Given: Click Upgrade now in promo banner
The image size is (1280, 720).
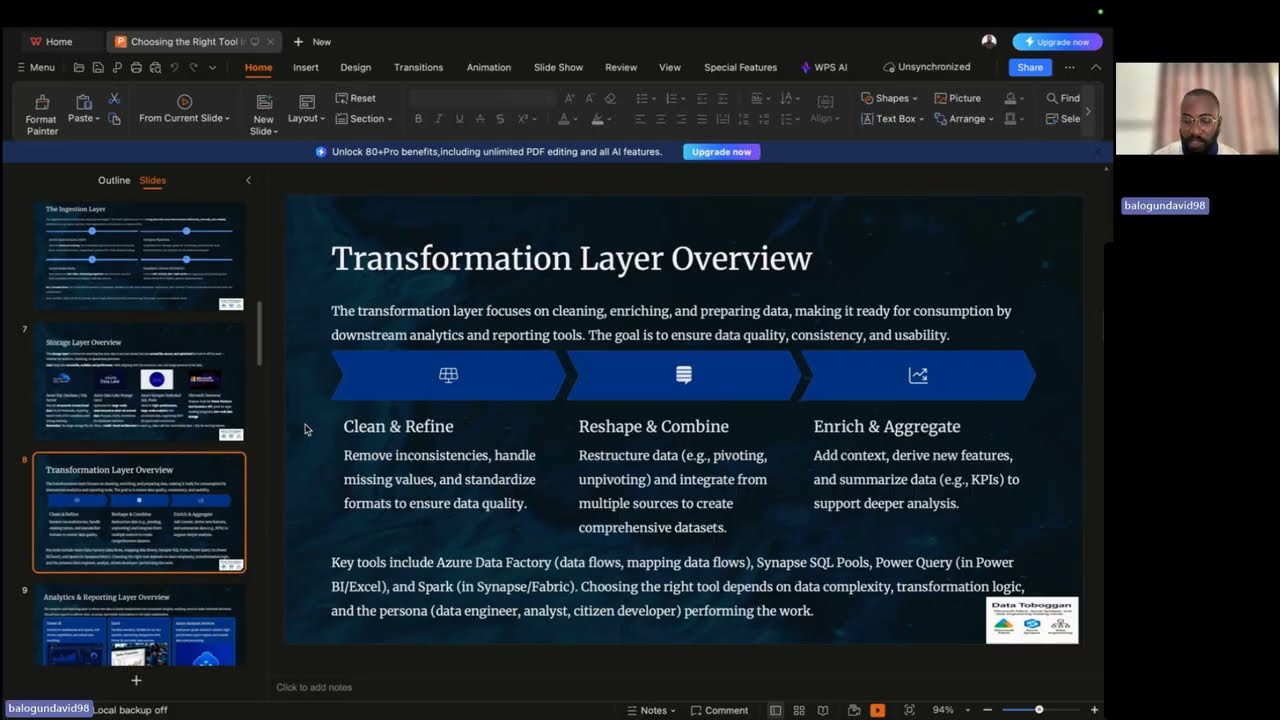Looking at the screenshot, I should (721, 152).
